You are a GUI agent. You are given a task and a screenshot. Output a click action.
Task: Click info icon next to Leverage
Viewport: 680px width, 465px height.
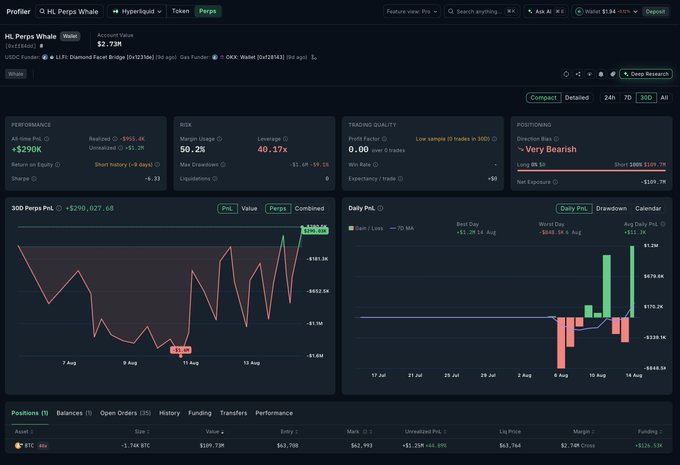(285, 139)
